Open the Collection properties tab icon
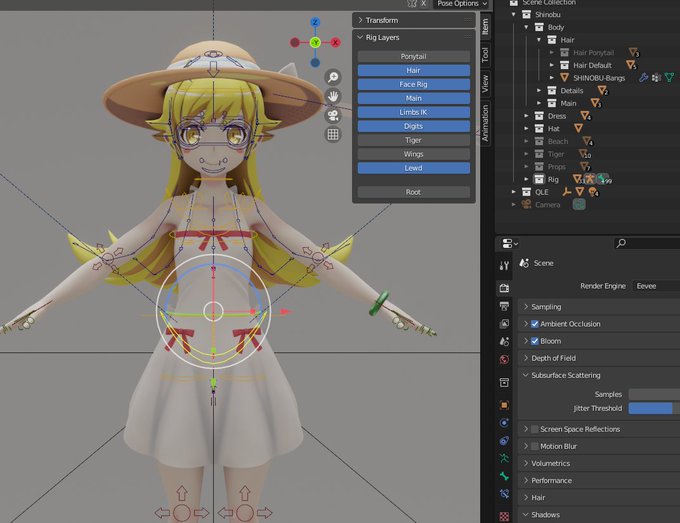Image resolution: width=680 pixels, height=523 pixels. (x=504, y=382)
